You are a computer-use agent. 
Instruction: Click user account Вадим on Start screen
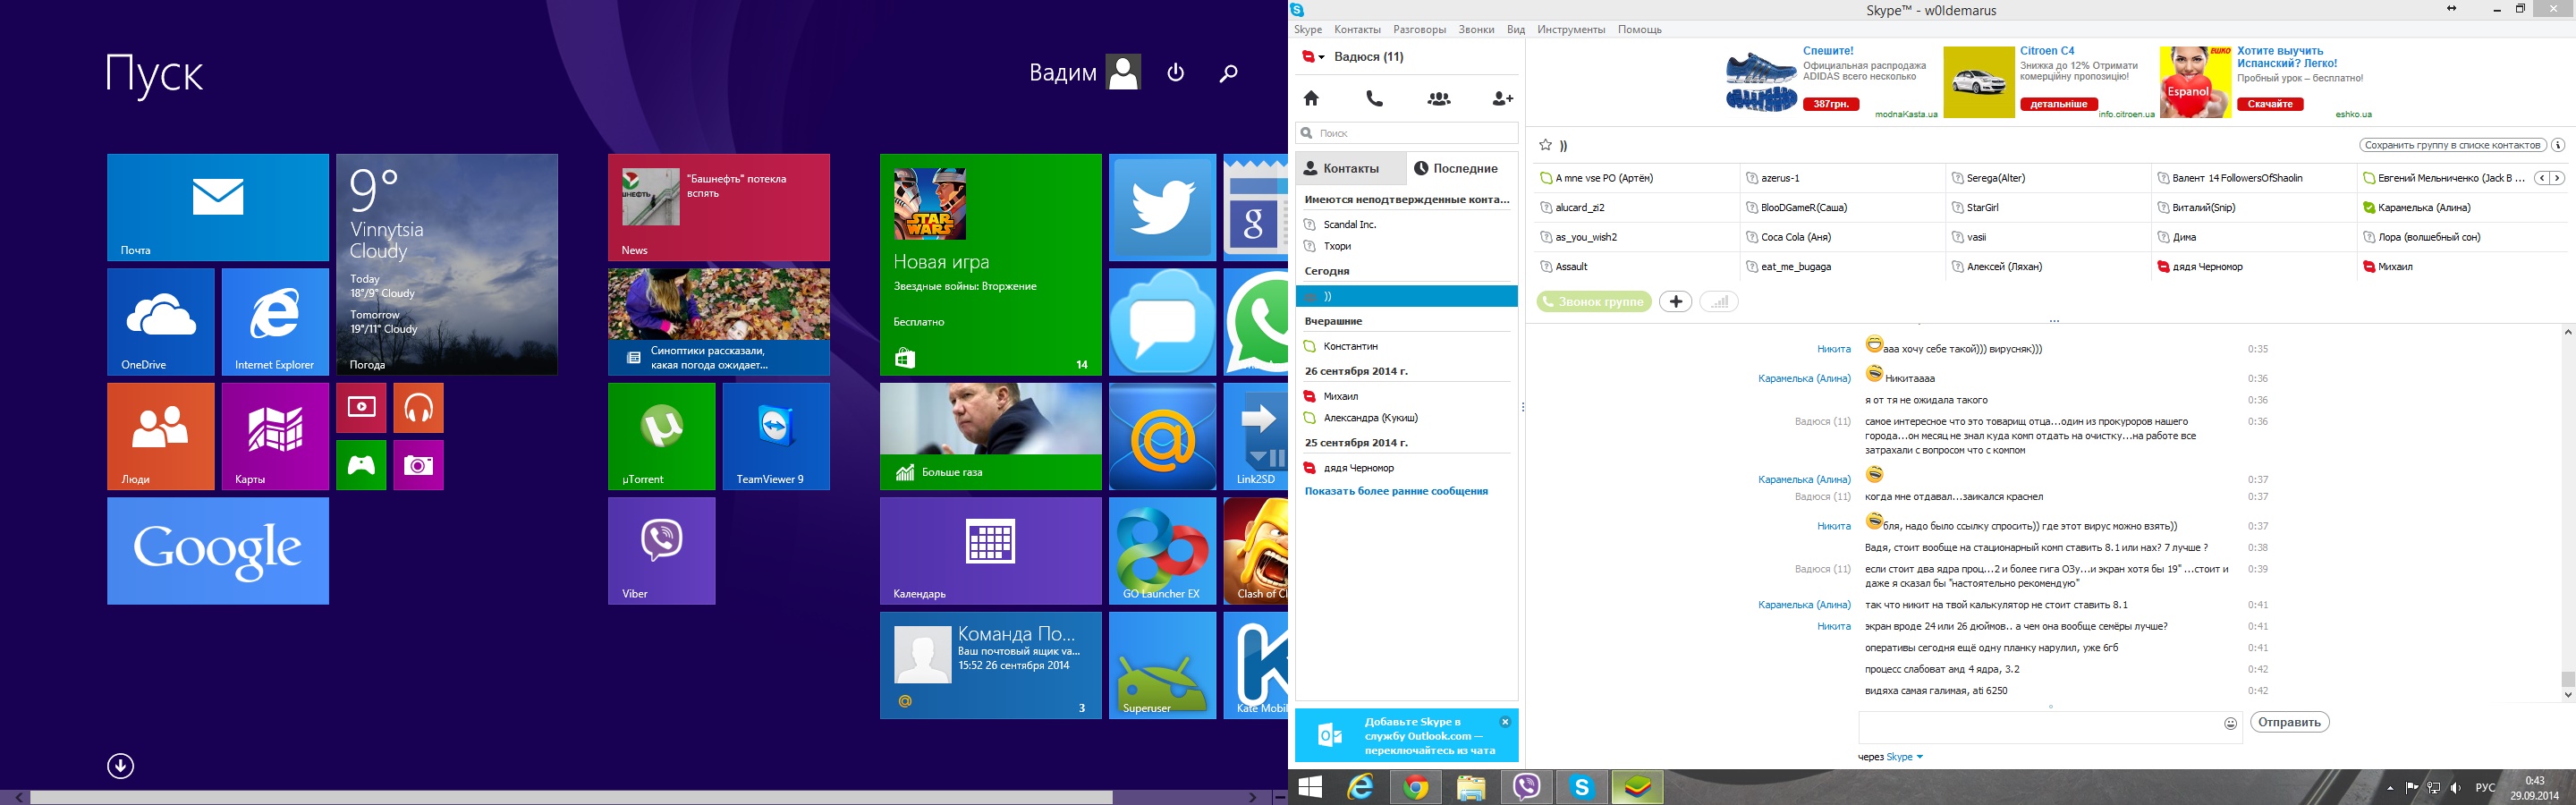click(1085, 72)
